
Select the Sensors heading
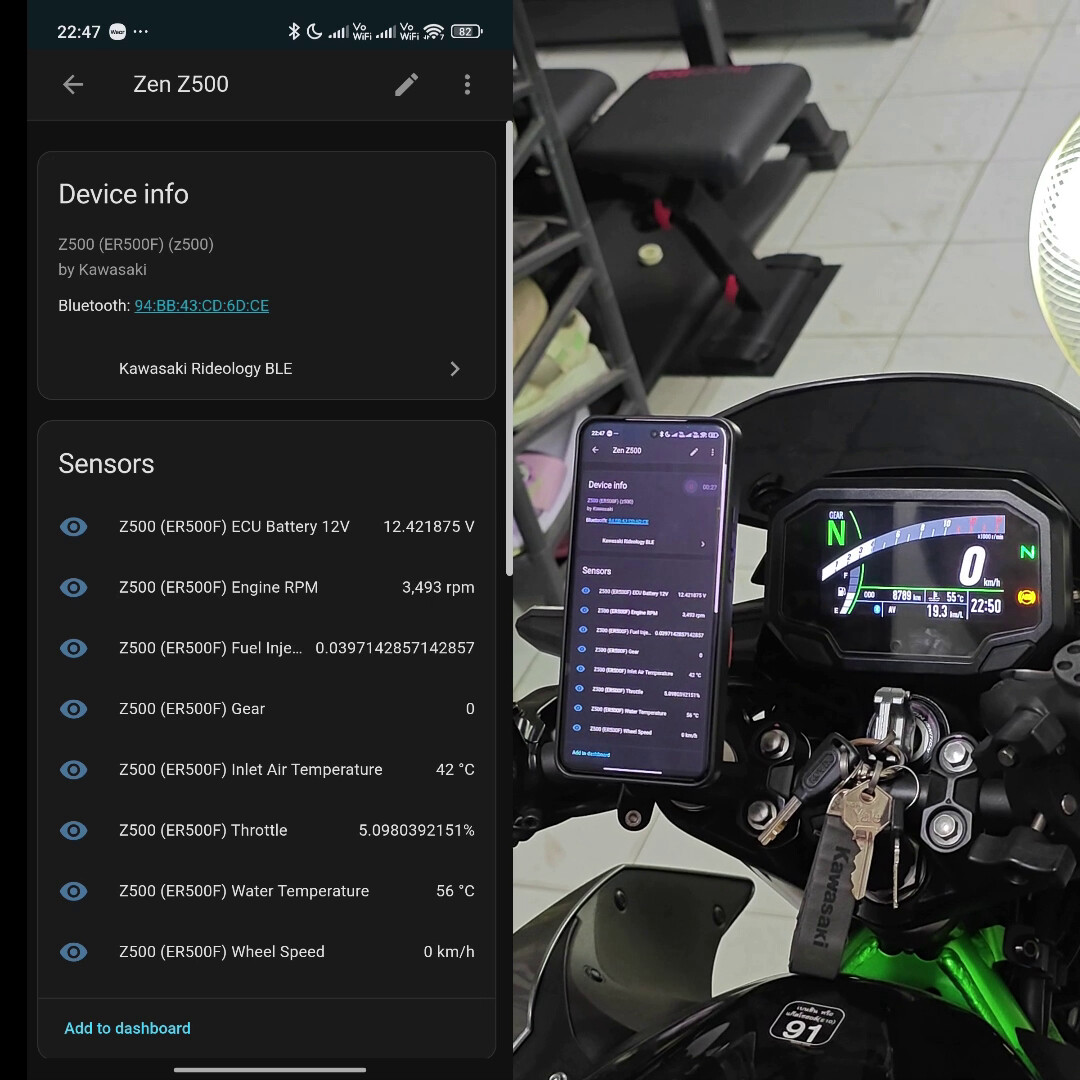[x=106, y=464]
